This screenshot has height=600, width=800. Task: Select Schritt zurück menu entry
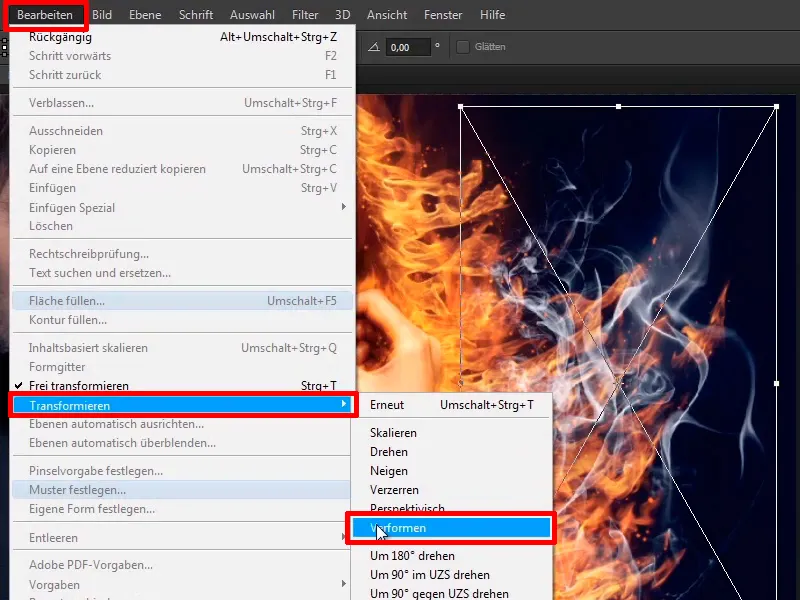183,74
